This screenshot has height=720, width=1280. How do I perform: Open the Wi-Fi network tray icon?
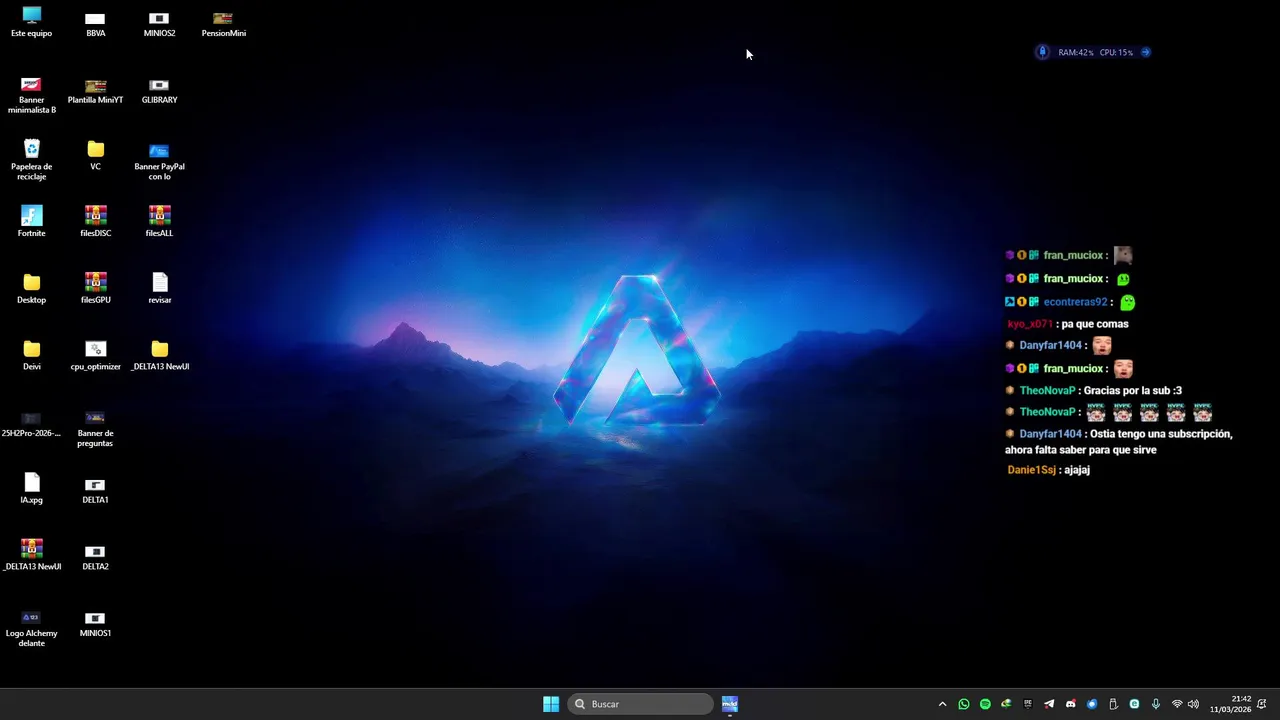pos(1177,704)
